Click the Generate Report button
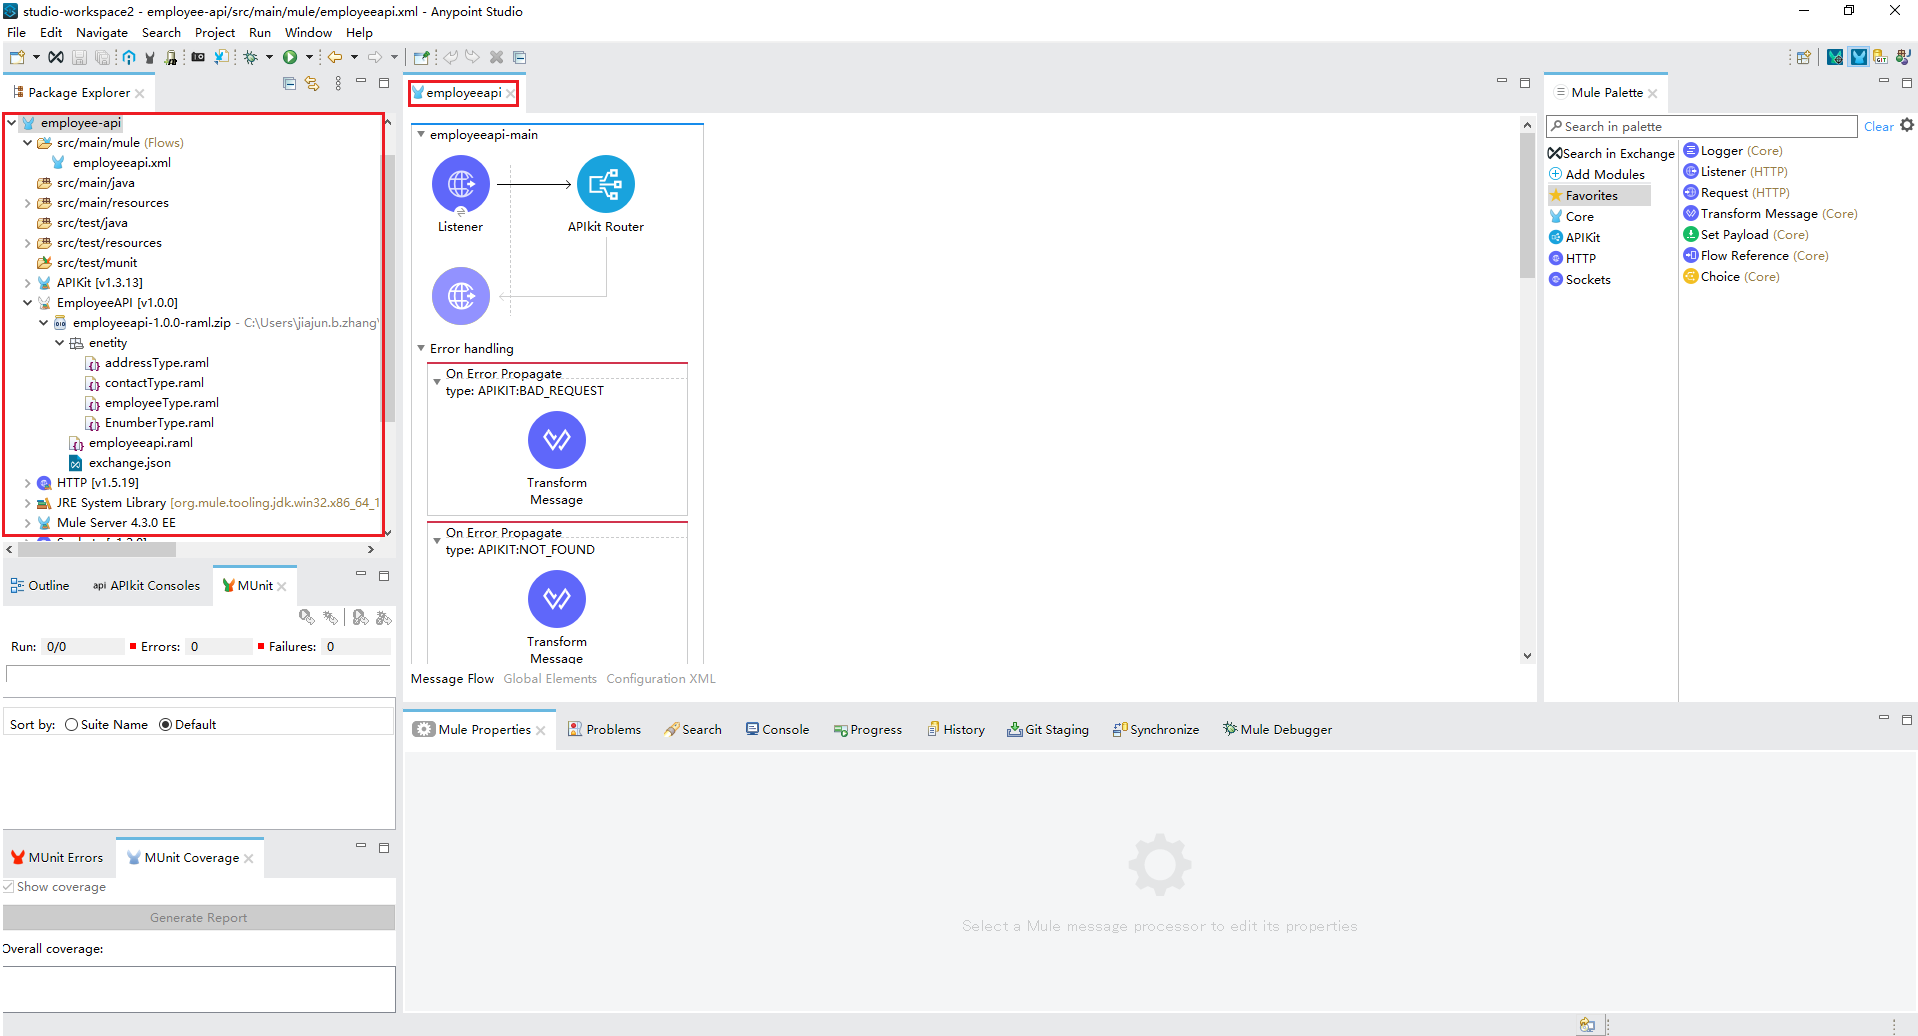 pyautogui.click(x=198, y=918)
